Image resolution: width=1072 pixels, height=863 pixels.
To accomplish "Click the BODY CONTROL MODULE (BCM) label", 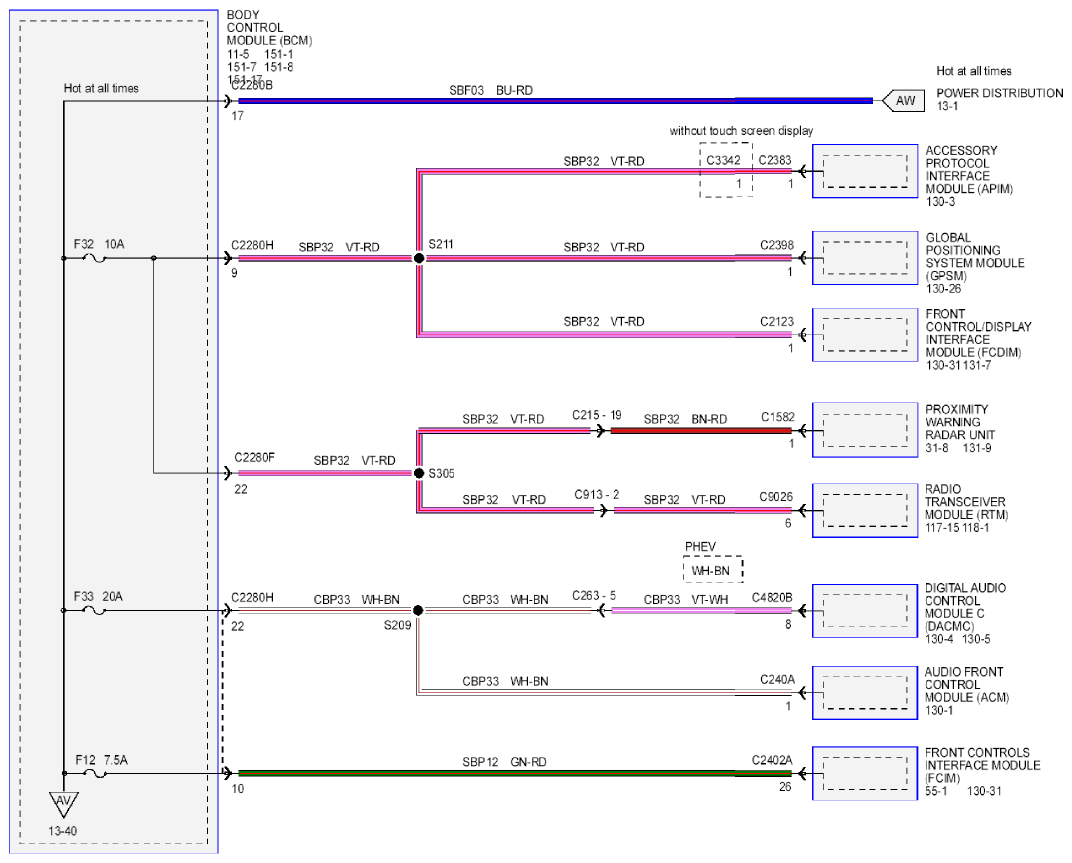I will coord(269,27).
